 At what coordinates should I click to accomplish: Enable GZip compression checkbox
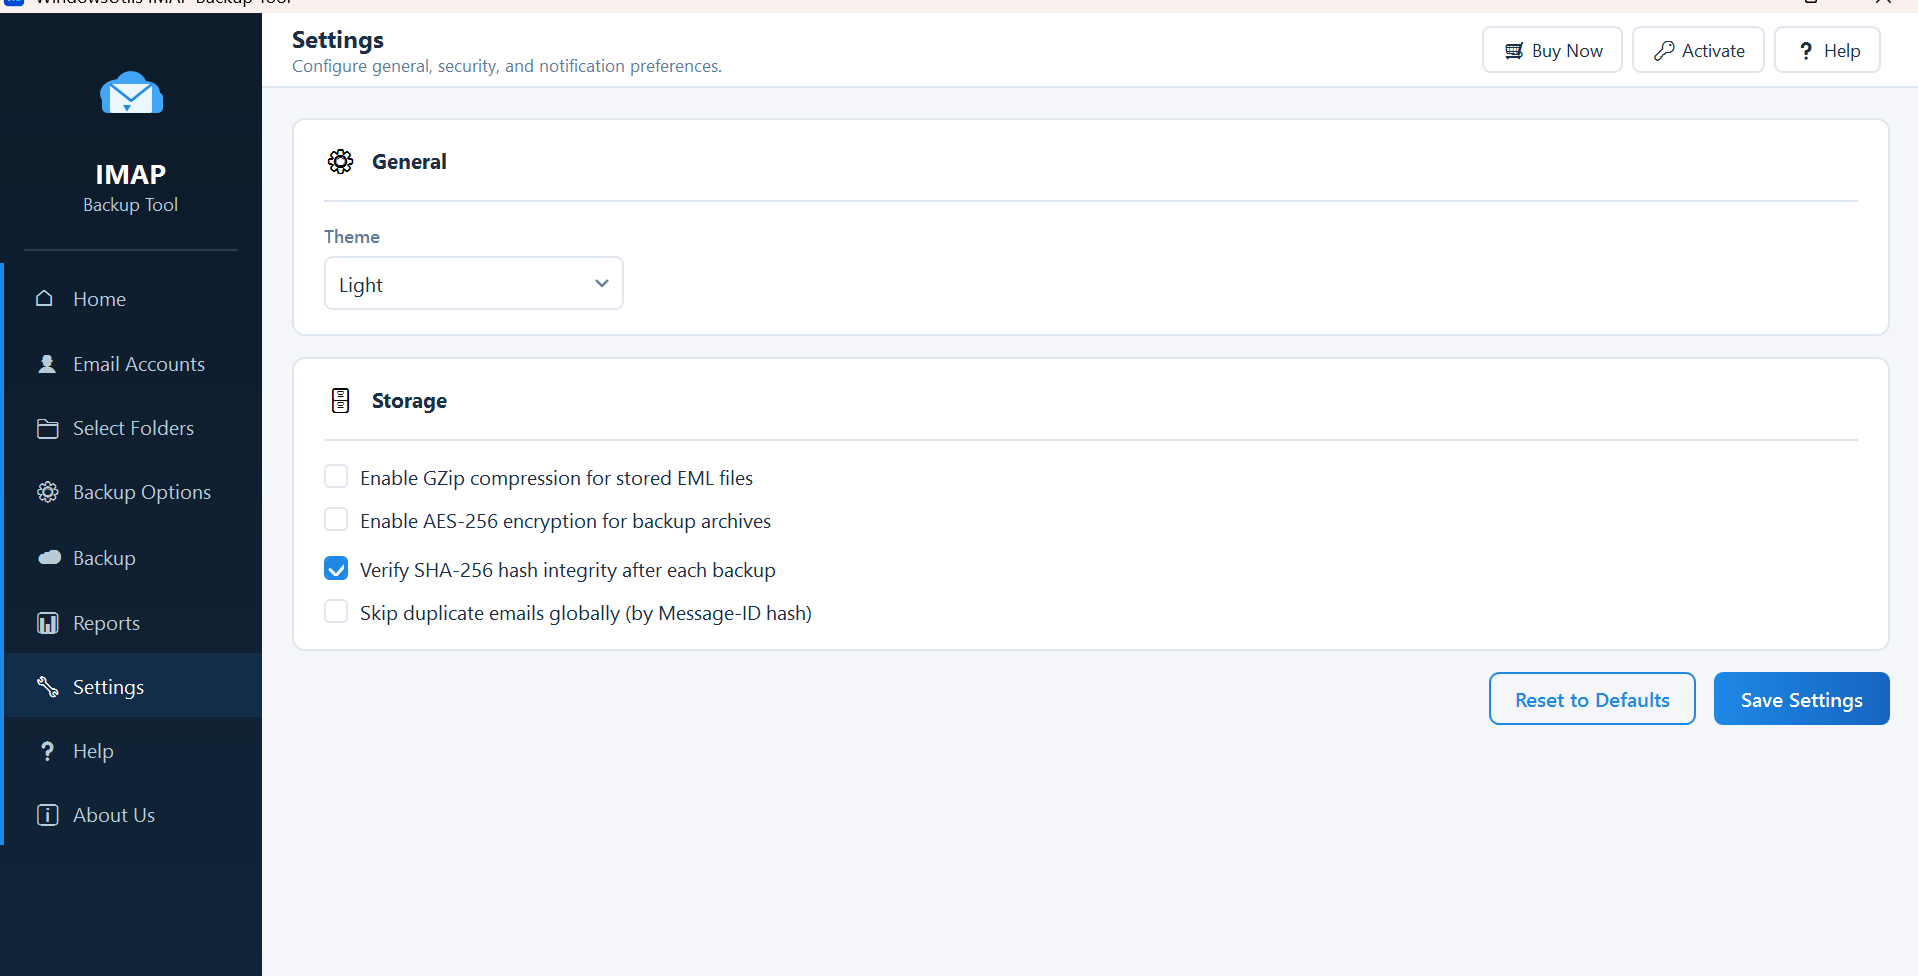336,476
